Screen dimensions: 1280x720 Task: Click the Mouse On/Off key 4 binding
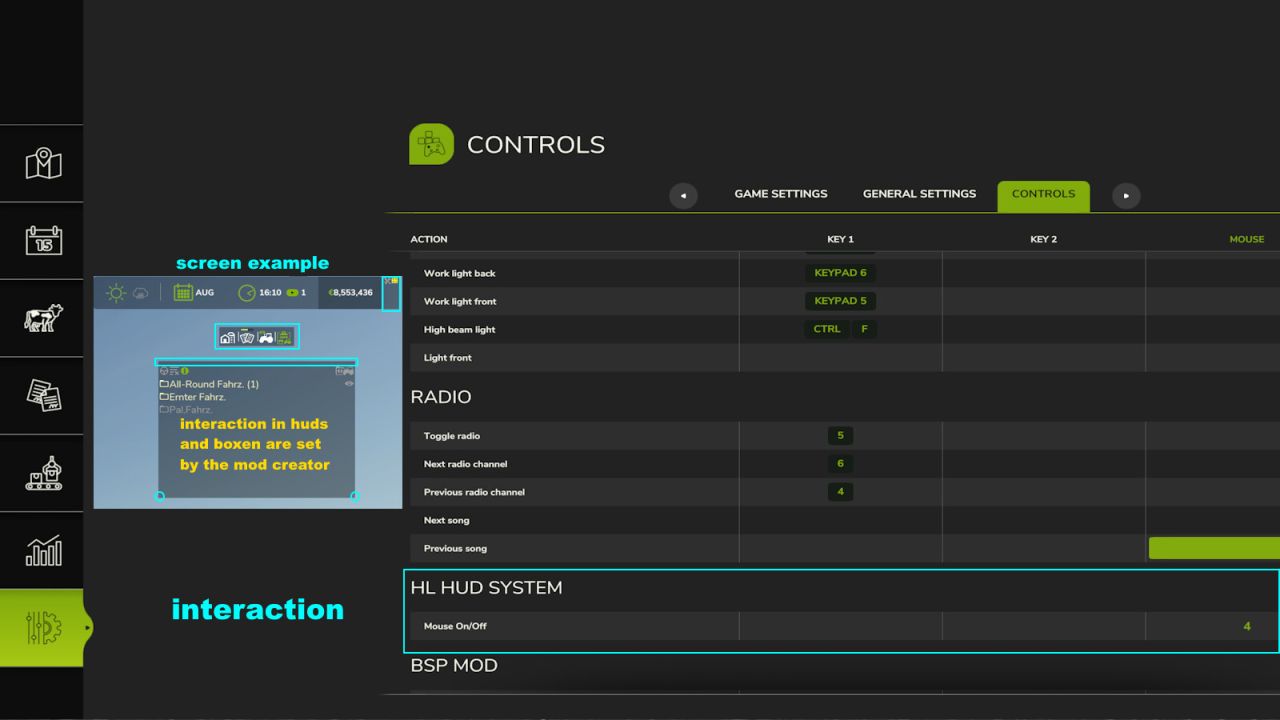point(1246,625)
